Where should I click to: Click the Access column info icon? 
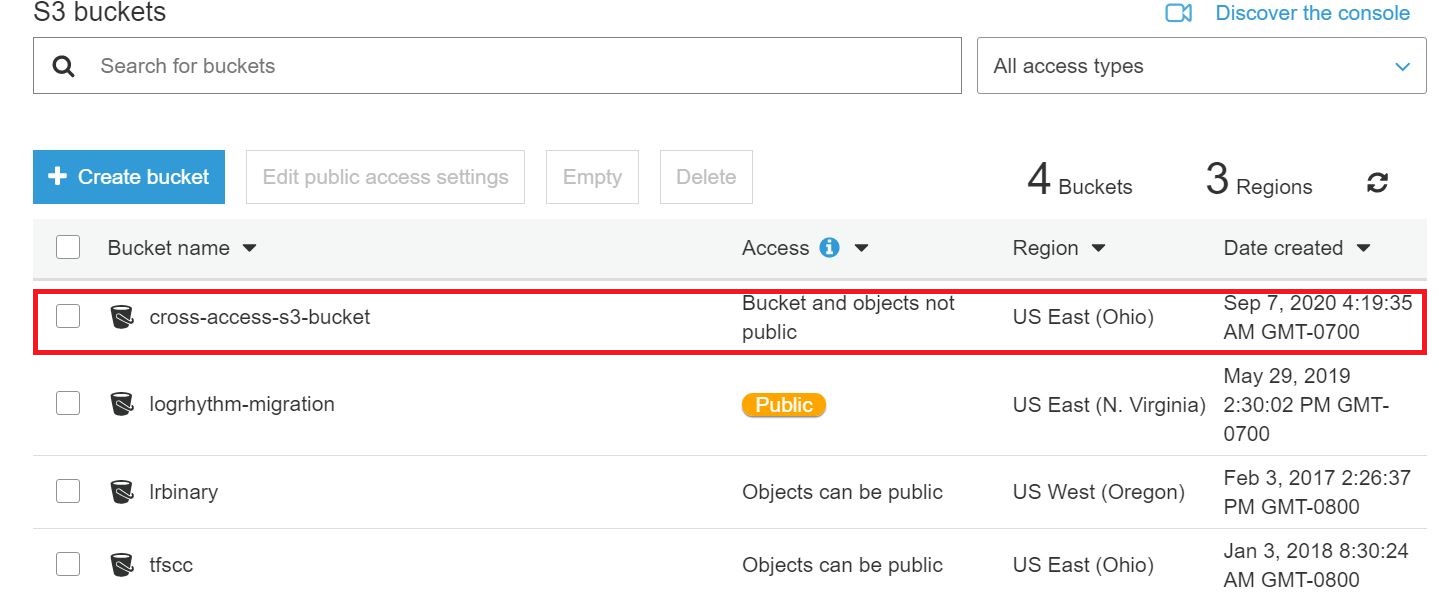coord(829,248)
